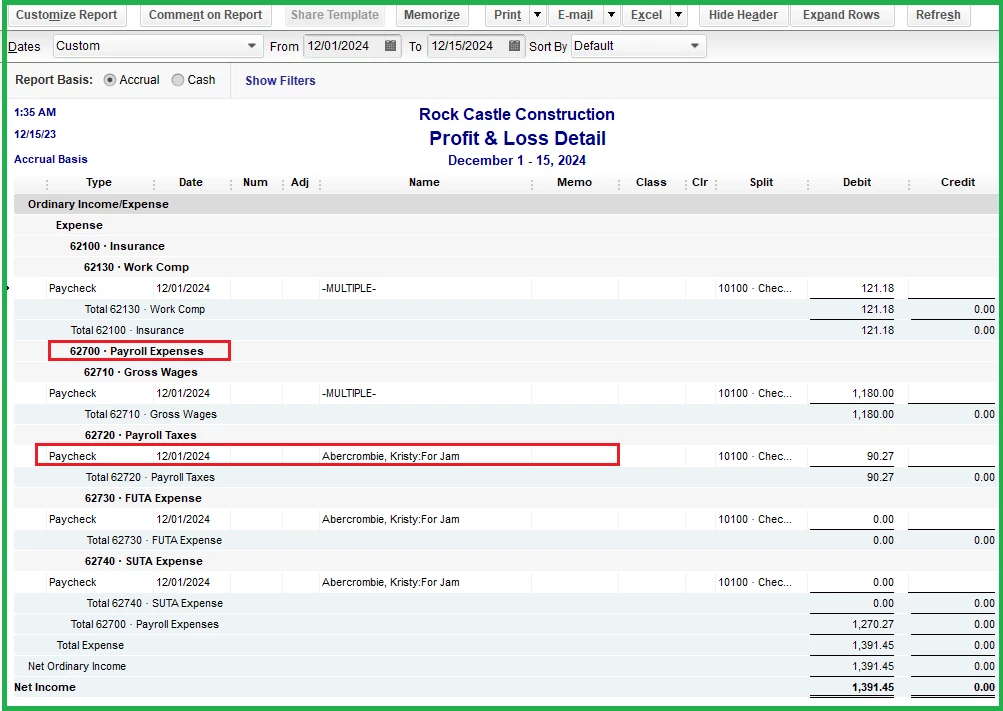Viewport: 1003px width, 711px height.
Task: Click Customize Report
Action: (x=67, y=15)
